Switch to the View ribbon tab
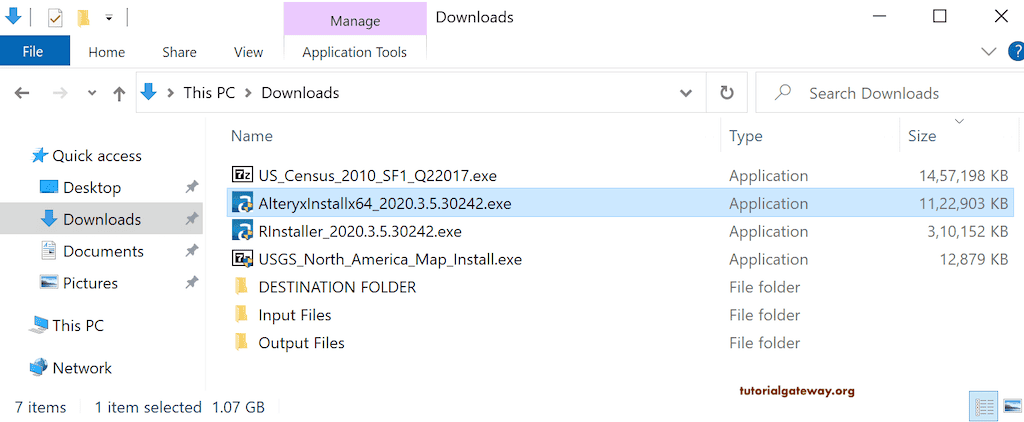Screen dimensions: 1024x422 pyautogui.click(x=248, y=52)
